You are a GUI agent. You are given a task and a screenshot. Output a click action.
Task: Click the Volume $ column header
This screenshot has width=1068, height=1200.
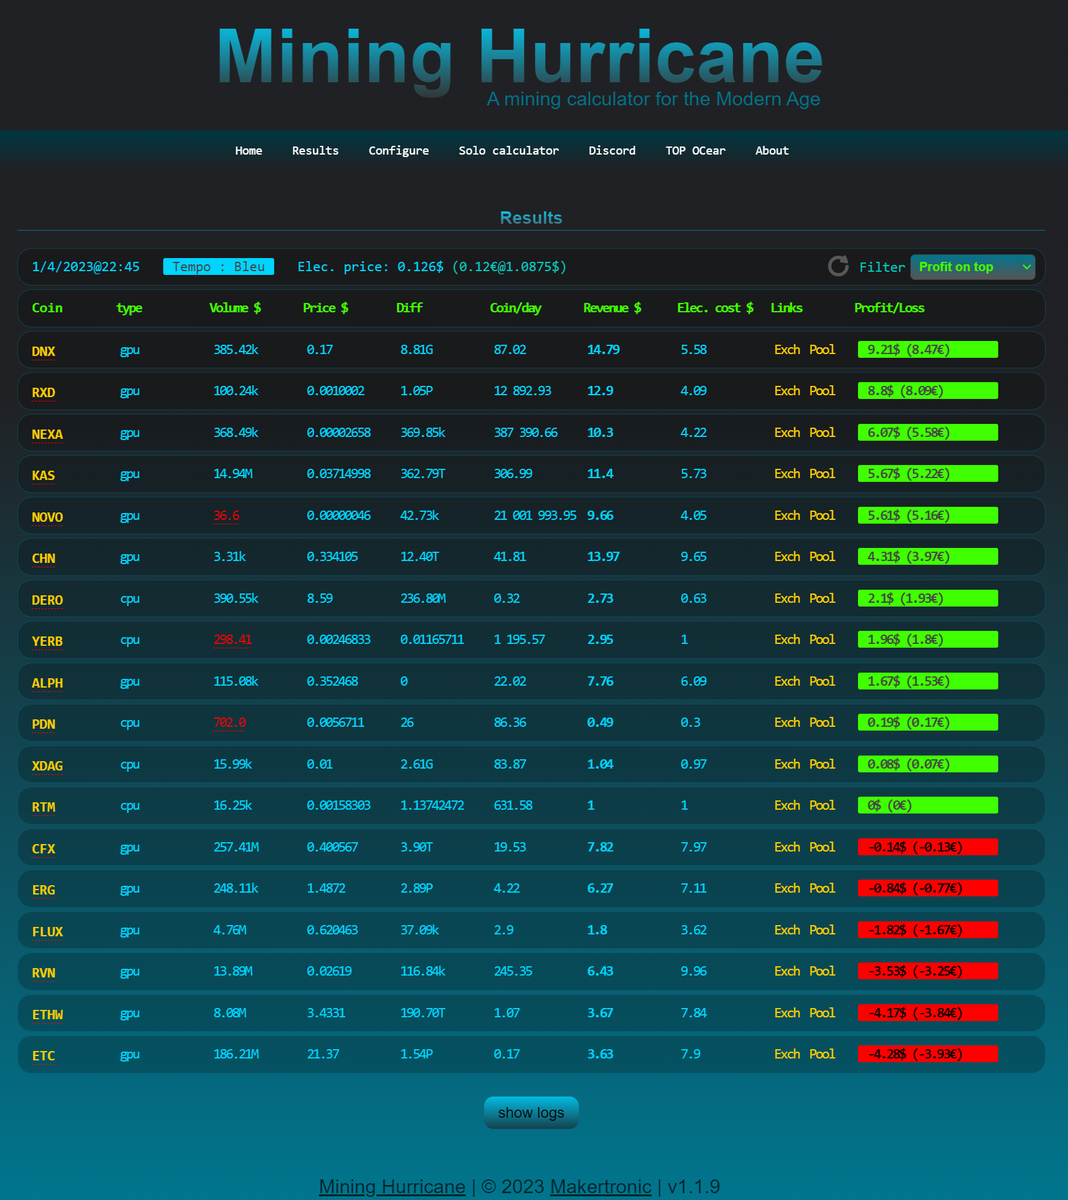[235, 308]
